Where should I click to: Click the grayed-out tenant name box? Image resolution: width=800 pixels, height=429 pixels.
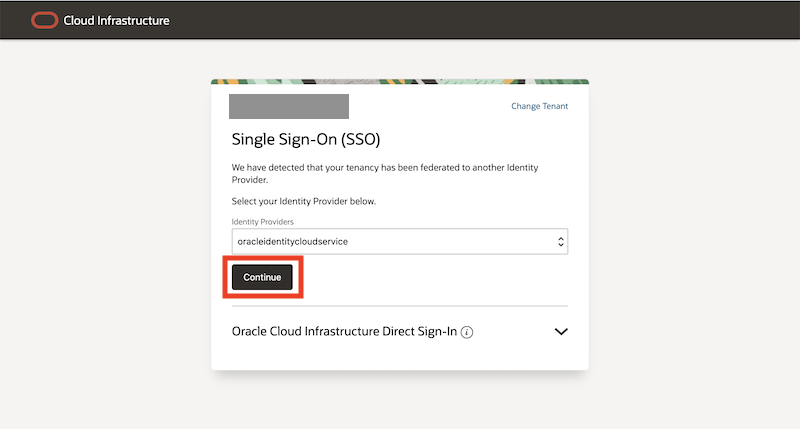coord(289,106)
